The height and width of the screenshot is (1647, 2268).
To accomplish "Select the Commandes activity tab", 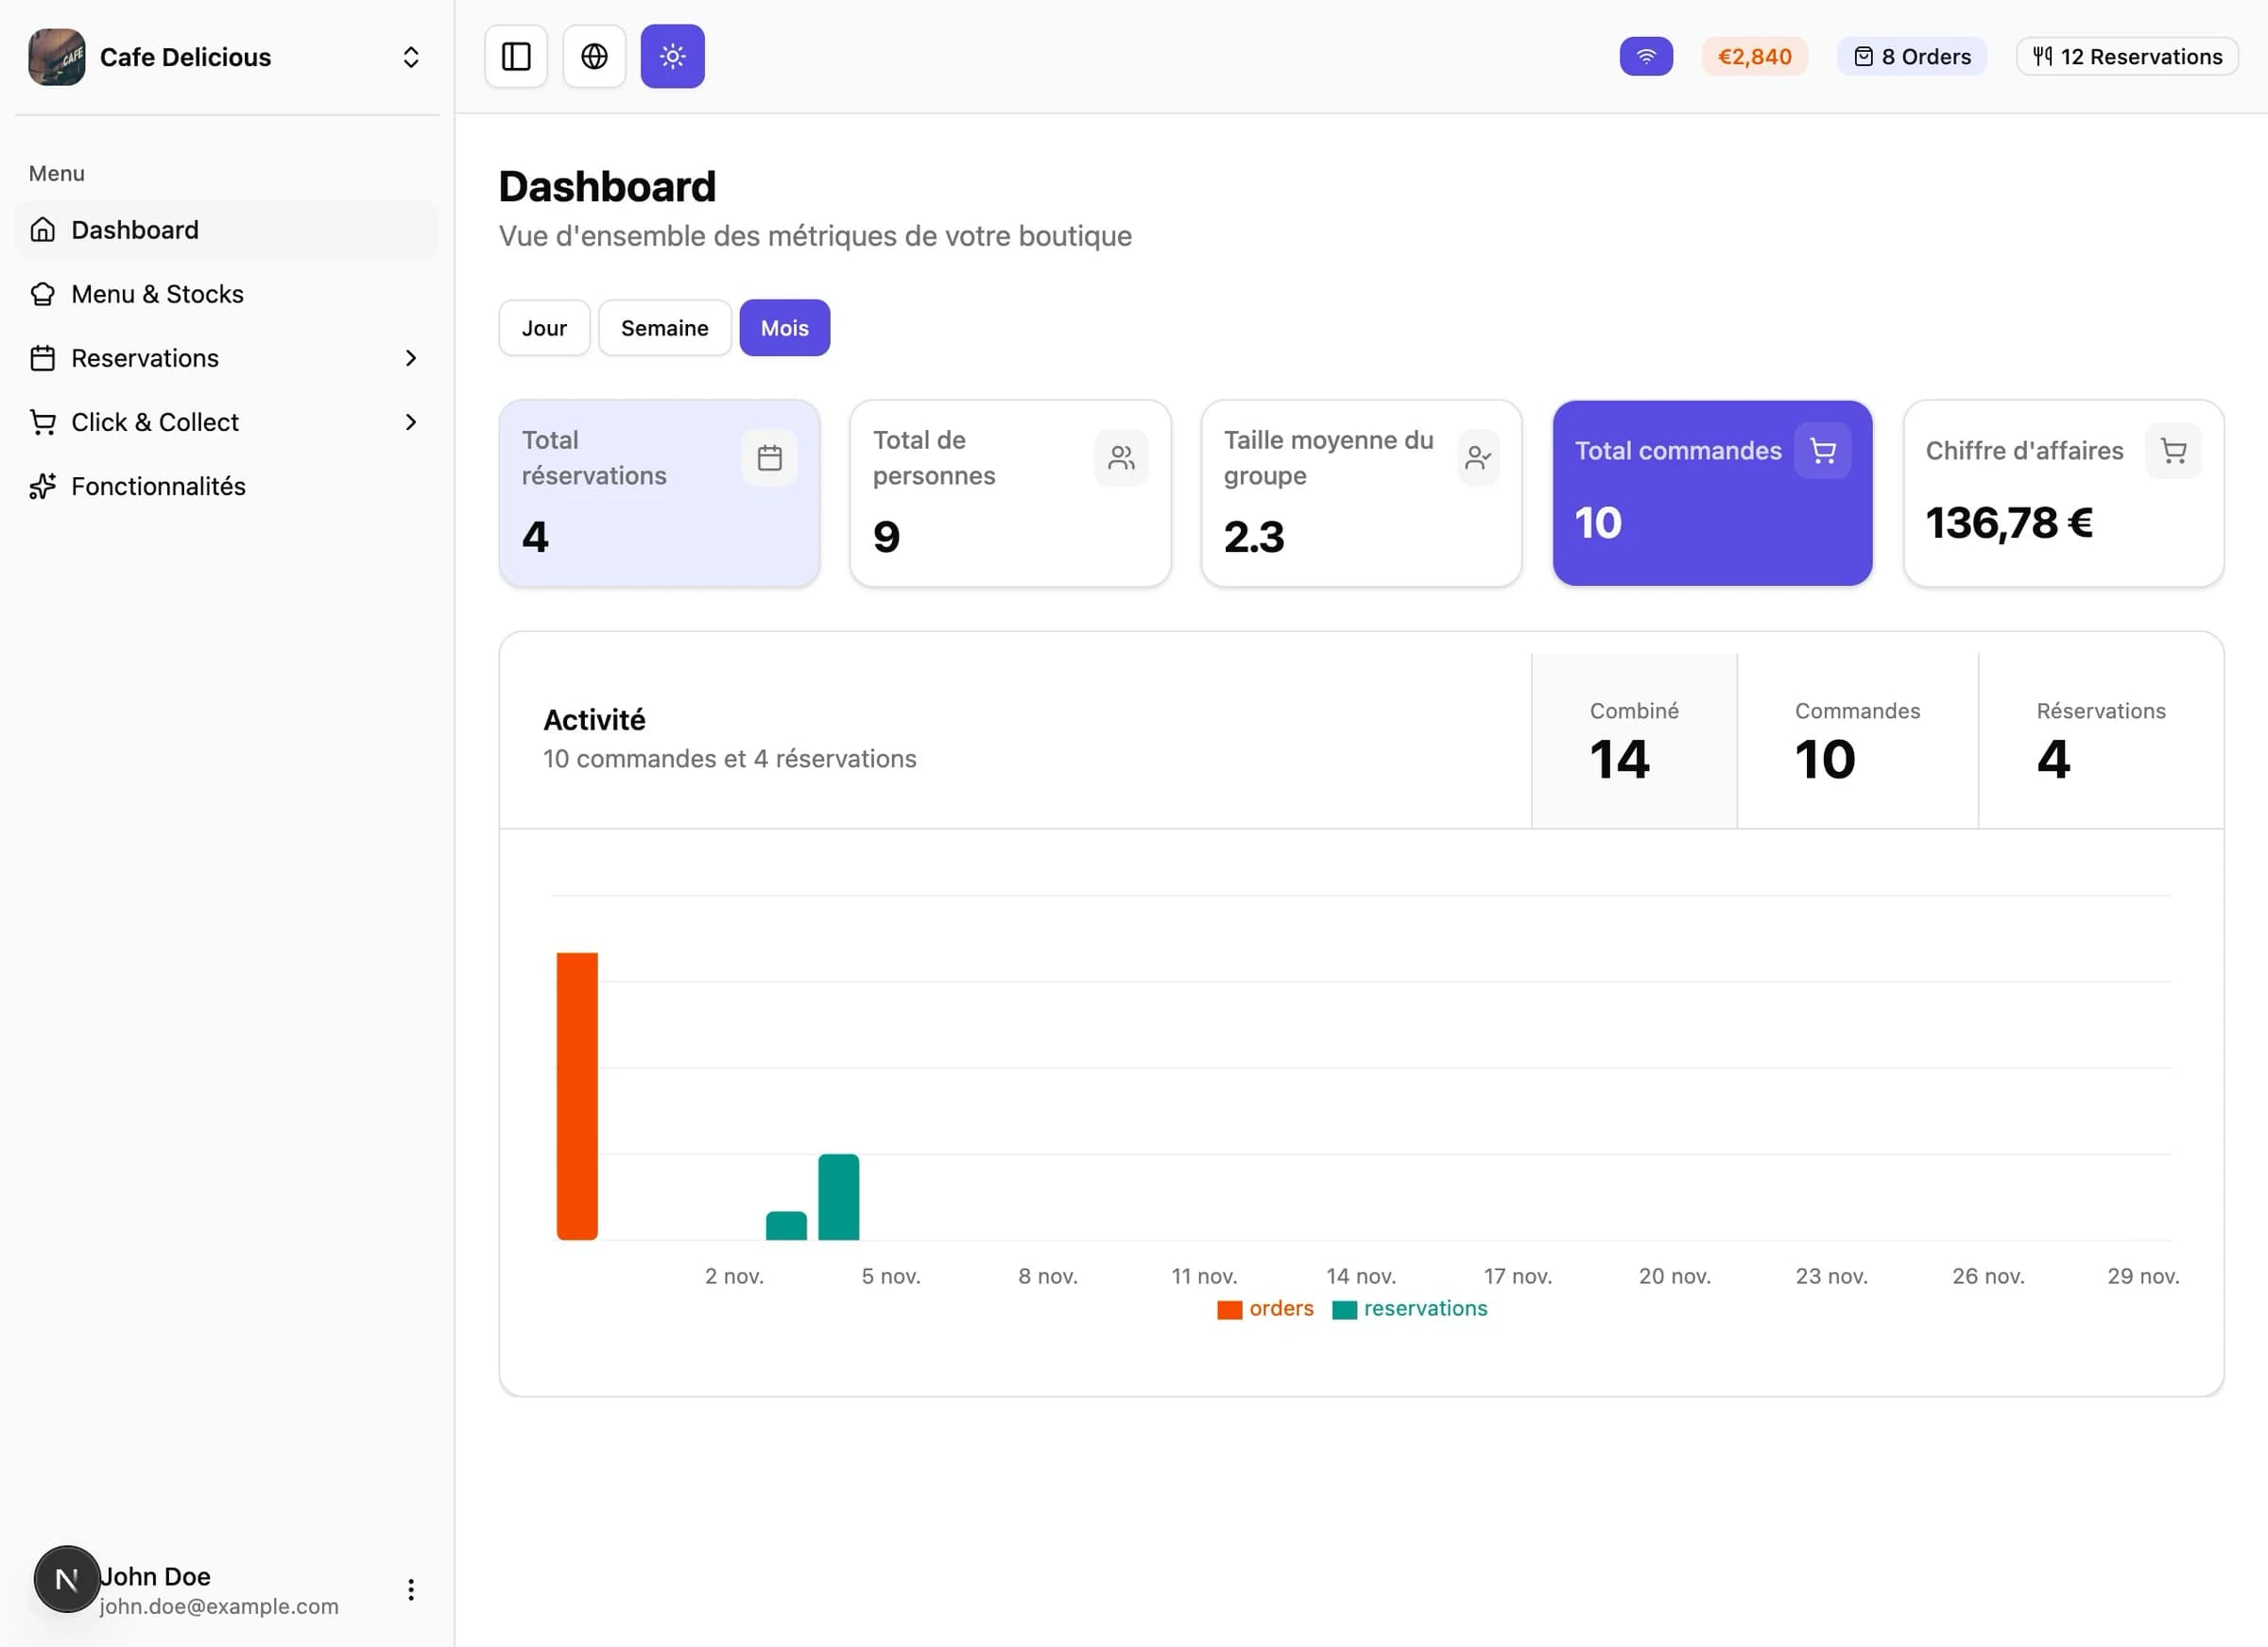I will [x=1857, y=740].
